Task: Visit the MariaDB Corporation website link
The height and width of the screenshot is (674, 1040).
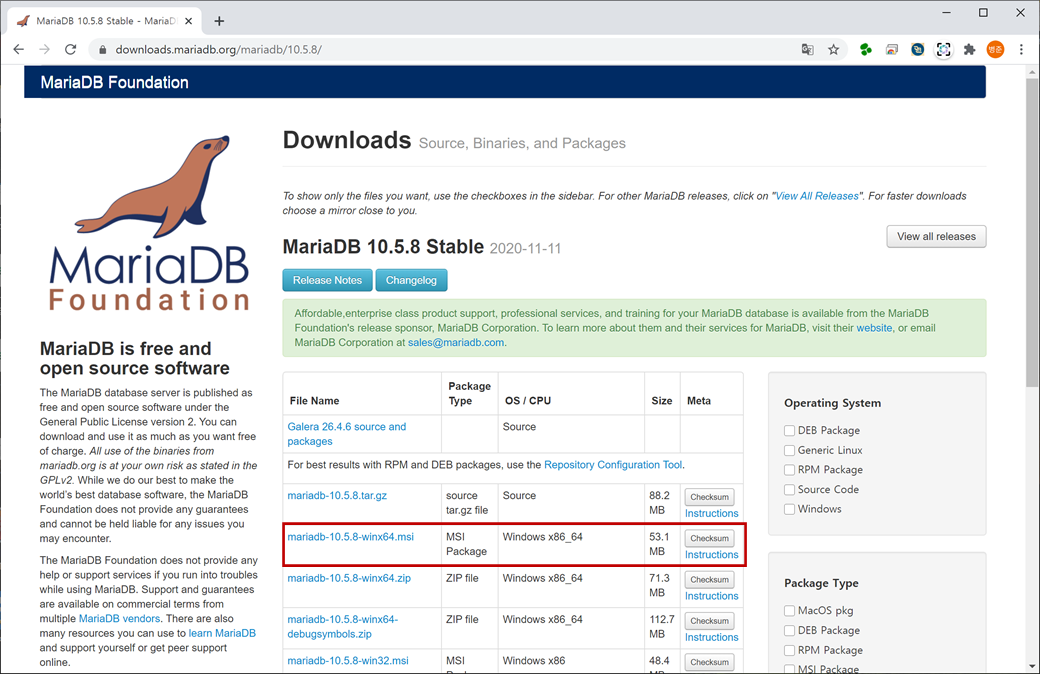Action: click(874, 328)
